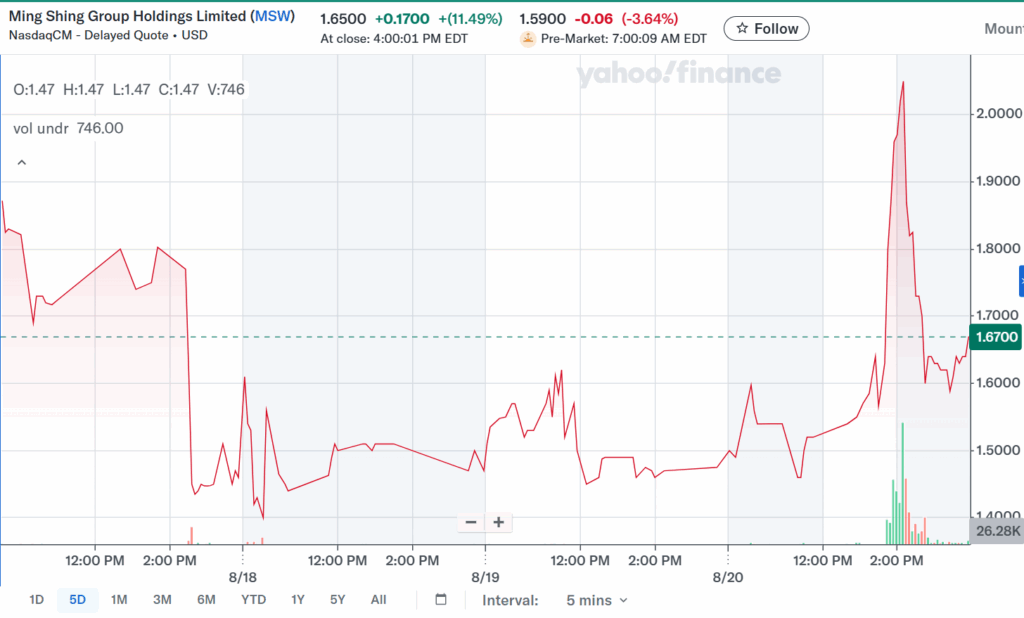
Task: Switch to the YTD chart range
Action: (254, 599)
